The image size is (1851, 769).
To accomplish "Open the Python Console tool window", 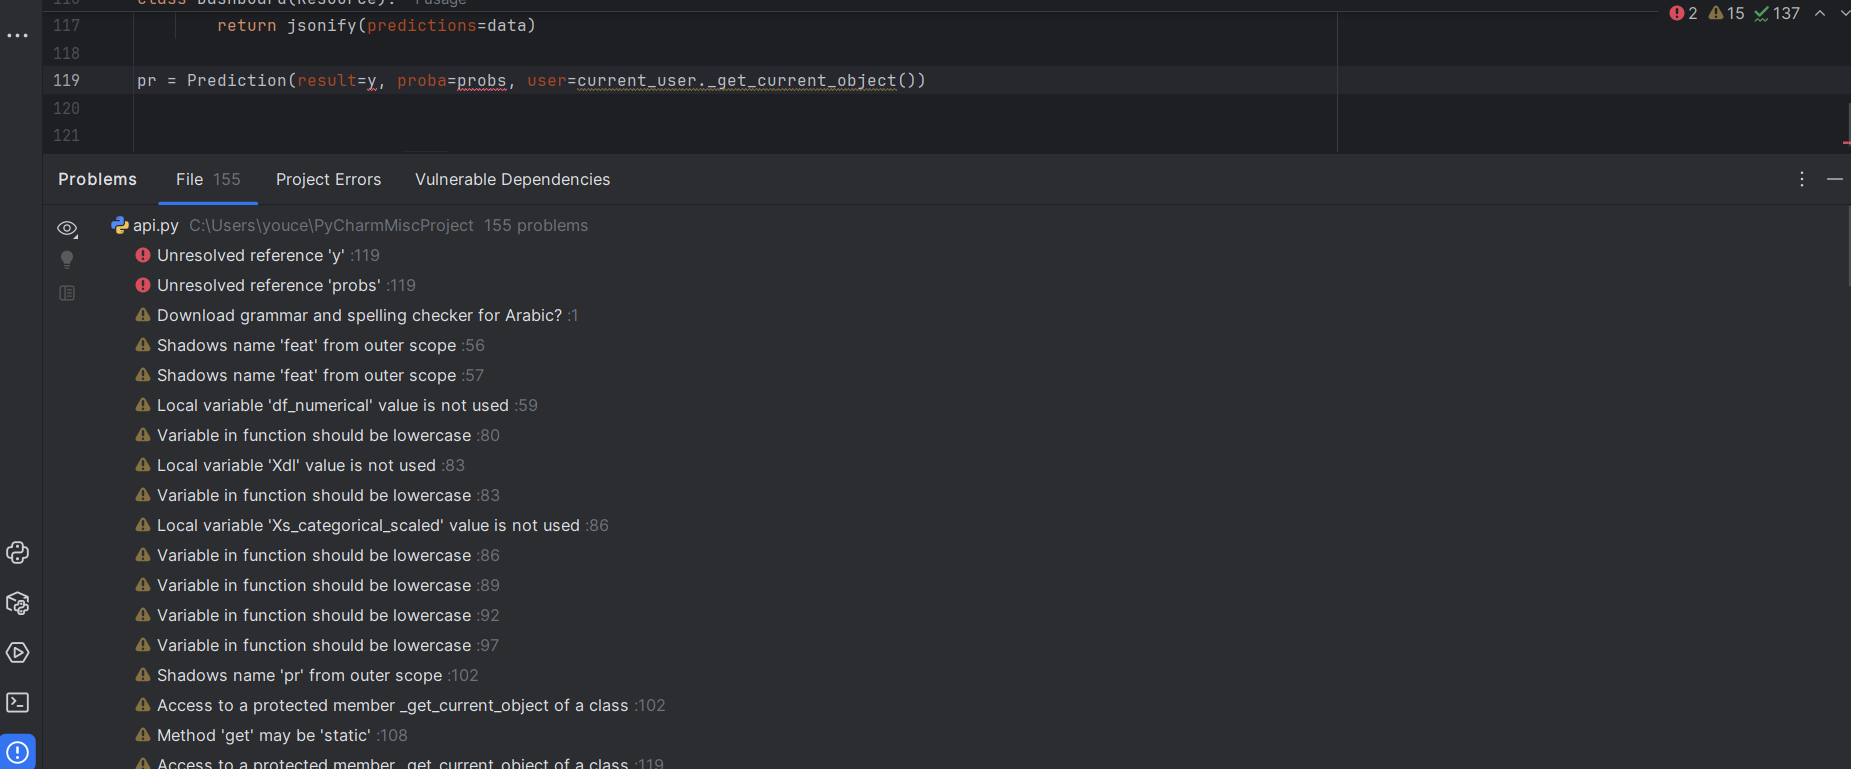I will click(18, 553).
